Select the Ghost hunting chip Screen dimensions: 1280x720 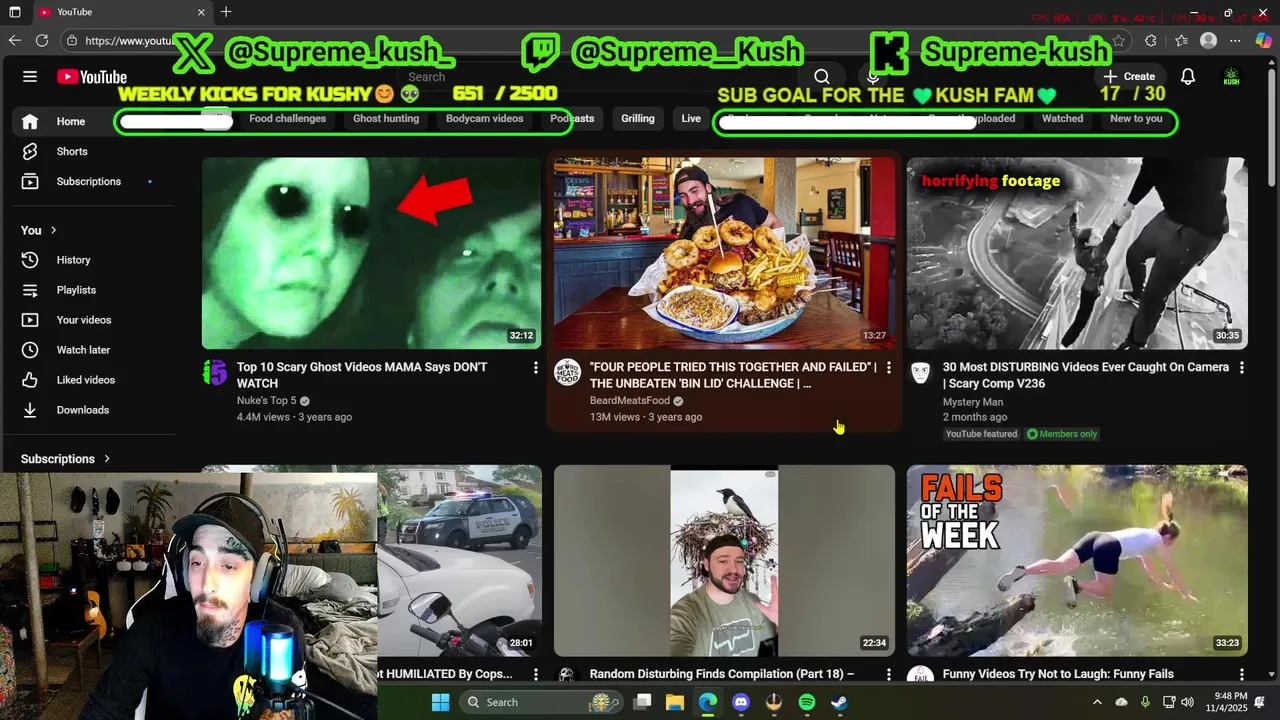pyautogui.click(x=386, y=119)
